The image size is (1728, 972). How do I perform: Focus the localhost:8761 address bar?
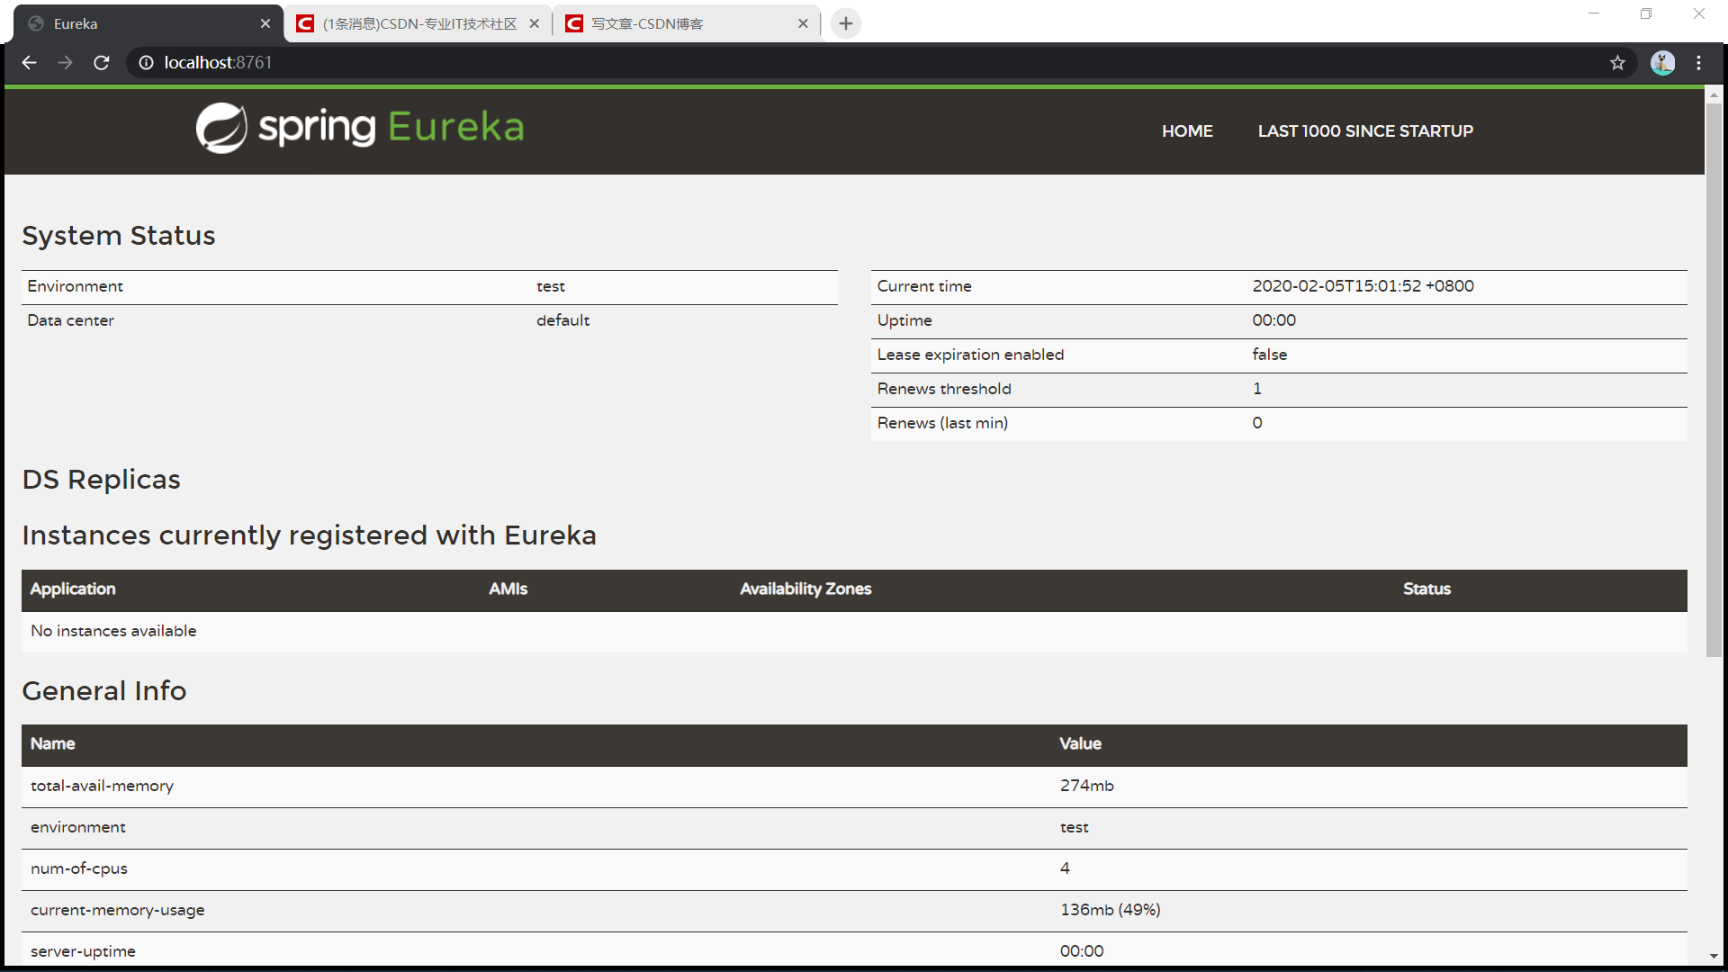pos(880,62)
